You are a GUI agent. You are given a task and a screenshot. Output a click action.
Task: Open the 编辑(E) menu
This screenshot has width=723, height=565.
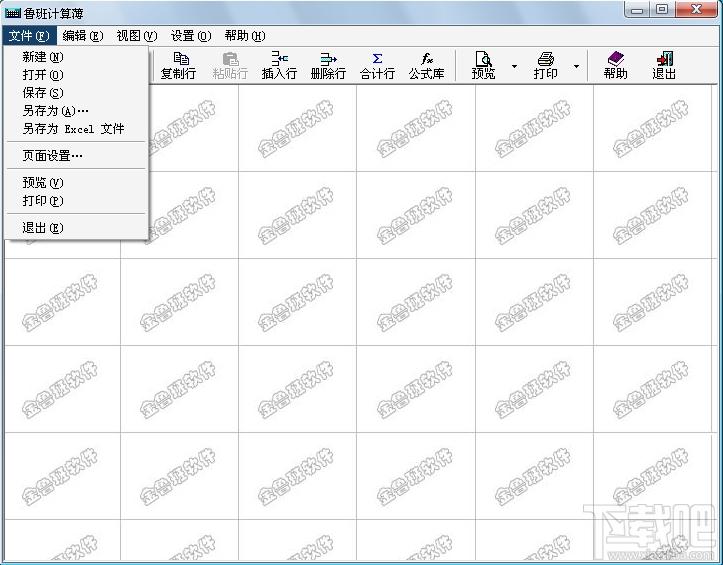(x=83, y=36)
